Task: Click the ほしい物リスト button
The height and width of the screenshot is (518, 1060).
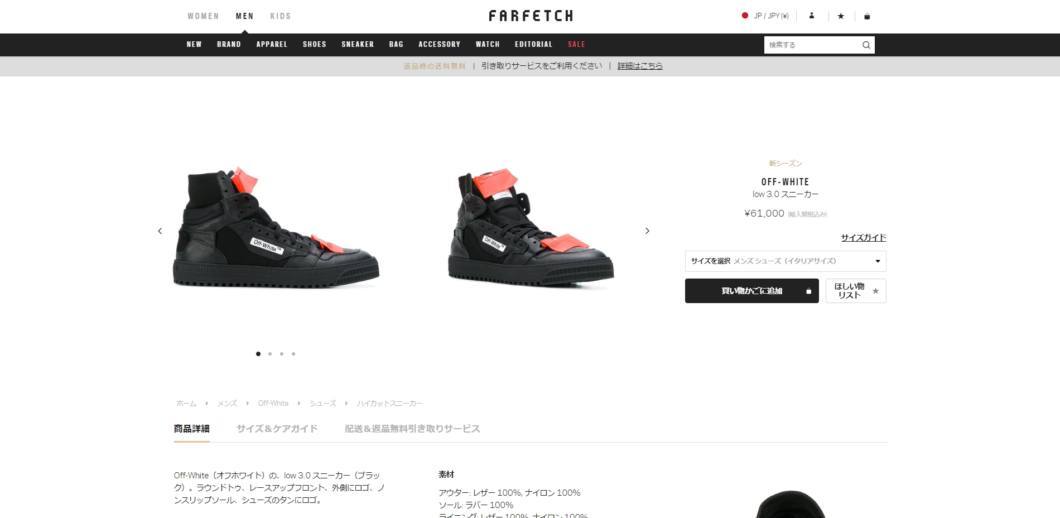Action: 856,291
